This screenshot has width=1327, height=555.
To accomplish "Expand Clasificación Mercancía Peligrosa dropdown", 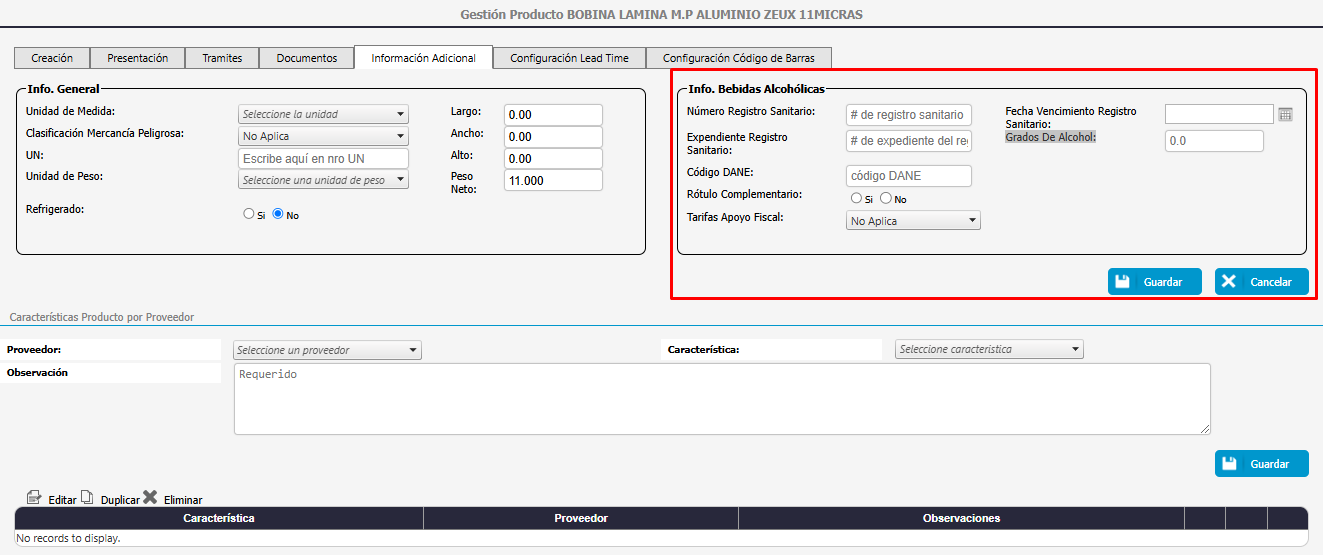I will tap(323, 136).
